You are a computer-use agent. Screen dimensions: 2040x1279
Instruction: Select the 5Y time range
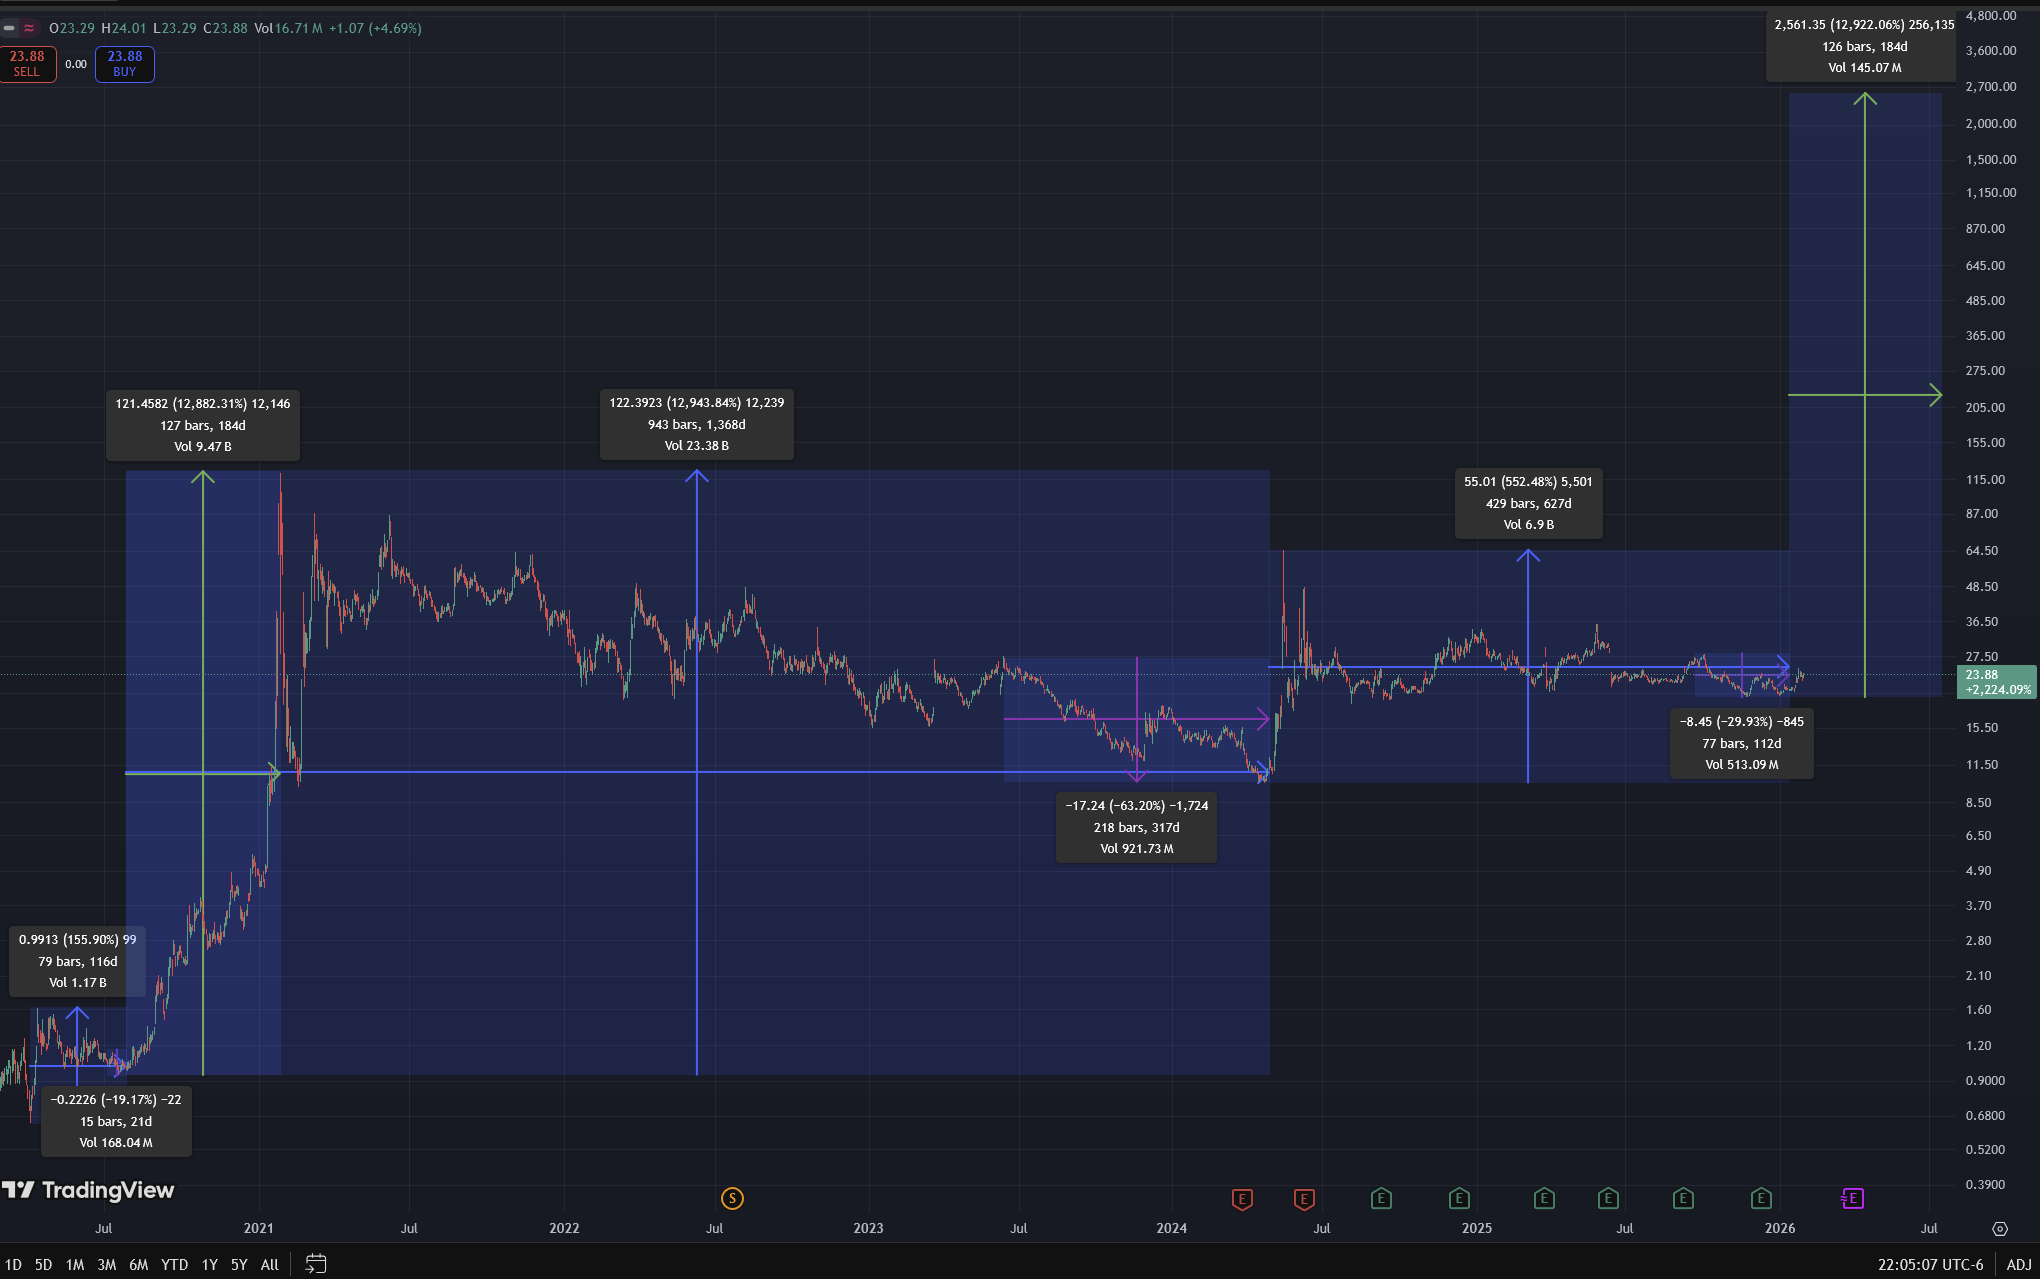(x=239, y=1264)
